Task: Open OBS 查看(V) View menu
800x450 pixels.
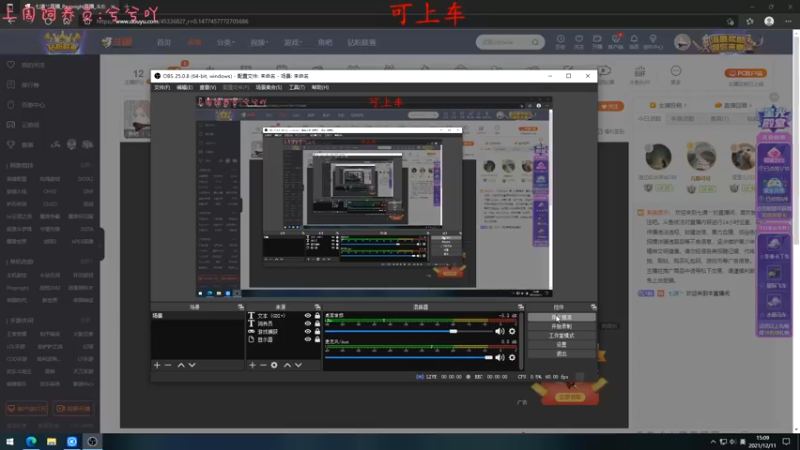Action: 208,87
